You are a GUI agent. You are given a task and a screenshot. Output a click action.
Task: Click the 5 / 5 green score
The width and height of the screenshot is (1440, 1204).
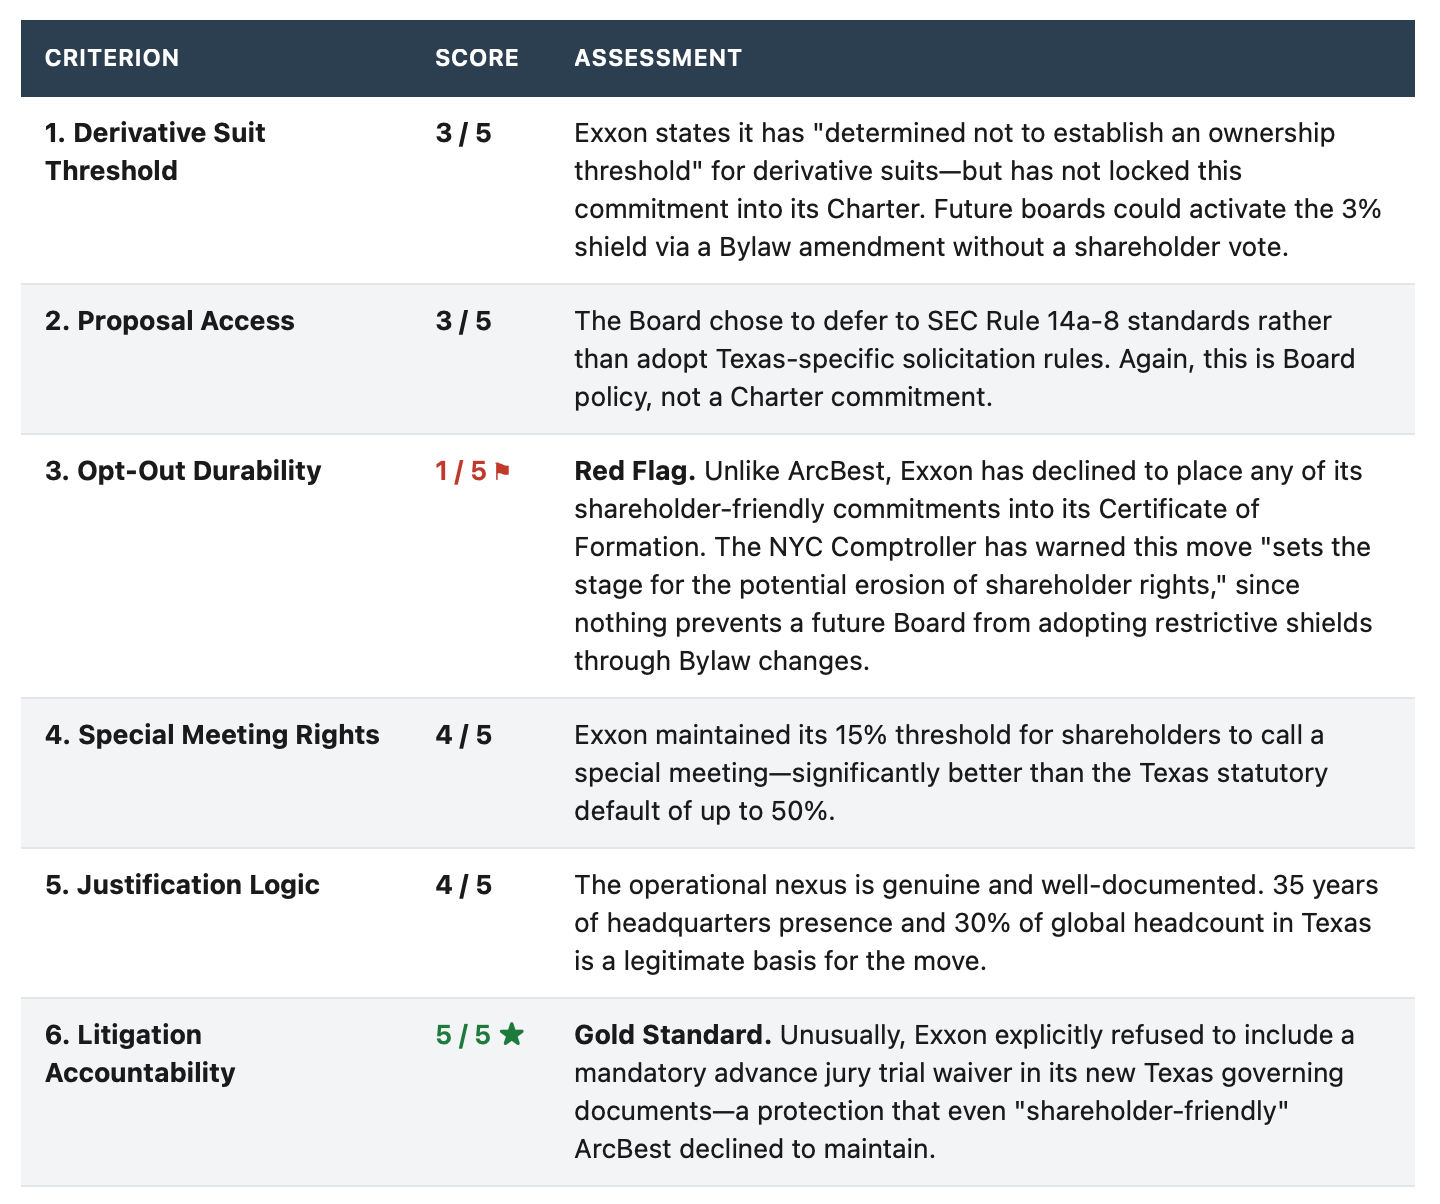click(463, 1035)
